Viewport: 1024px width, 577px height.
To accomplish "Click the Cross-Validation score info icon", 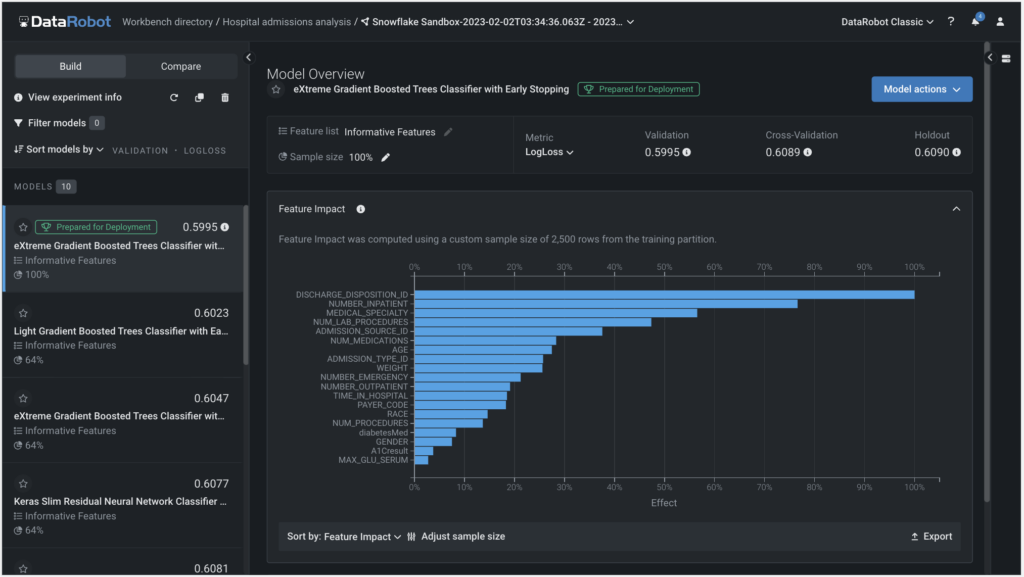I will pyautogui.click(x=808, y=152).
